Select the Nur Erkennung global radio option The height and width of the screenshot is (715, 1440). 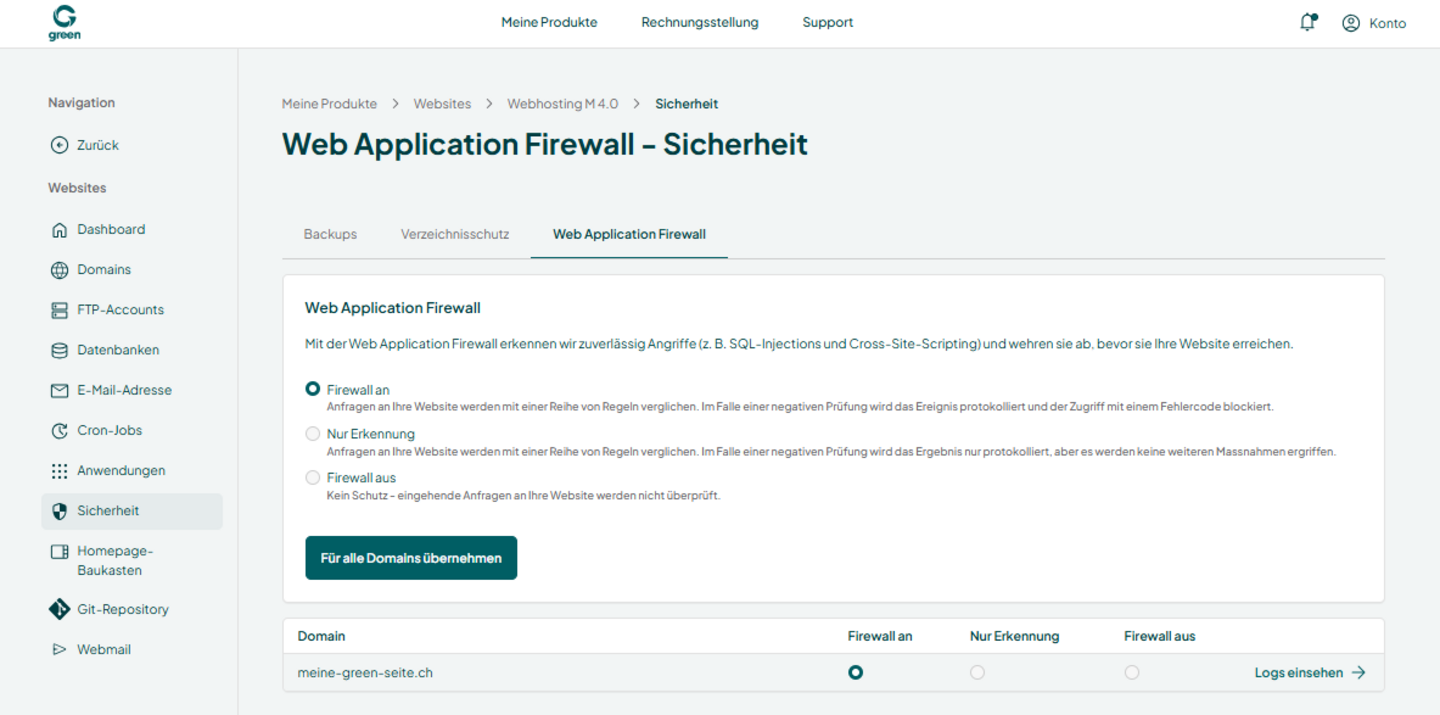(313, 434)
